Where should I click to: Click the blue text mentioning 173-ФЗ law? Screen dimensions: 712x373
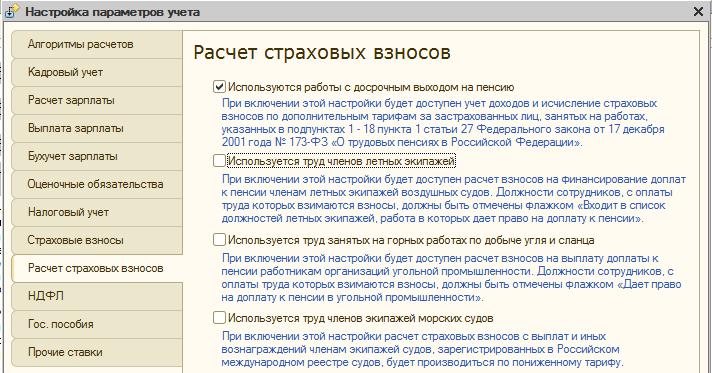pos(443,123)
